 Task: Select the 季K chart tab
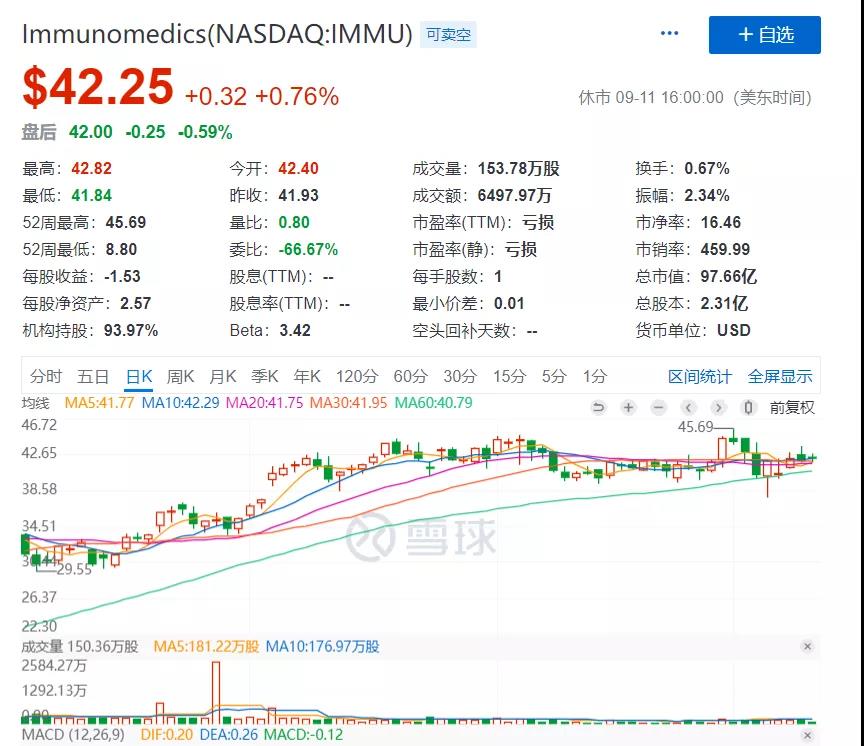coord(264,376)
